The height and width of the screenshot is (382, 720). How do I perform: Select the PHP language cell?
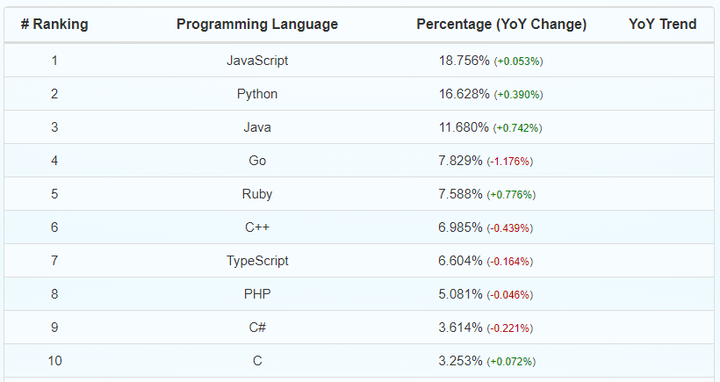click(x=257, y=294)
